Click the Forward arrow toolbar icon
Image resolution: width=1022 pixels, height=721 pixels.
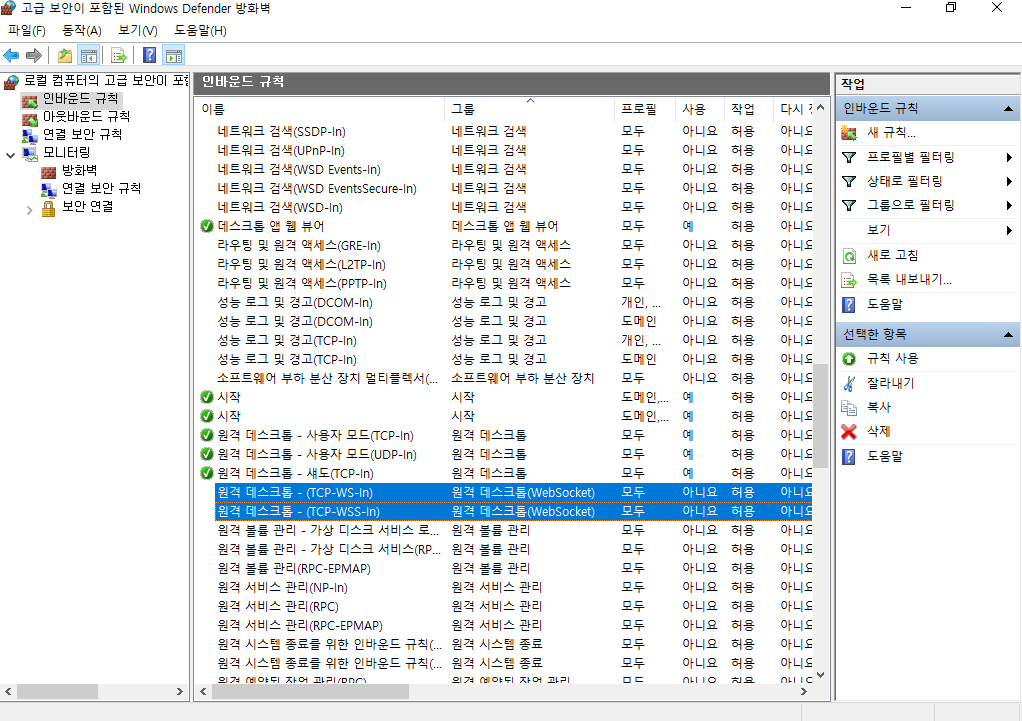(x=34, y=55)
